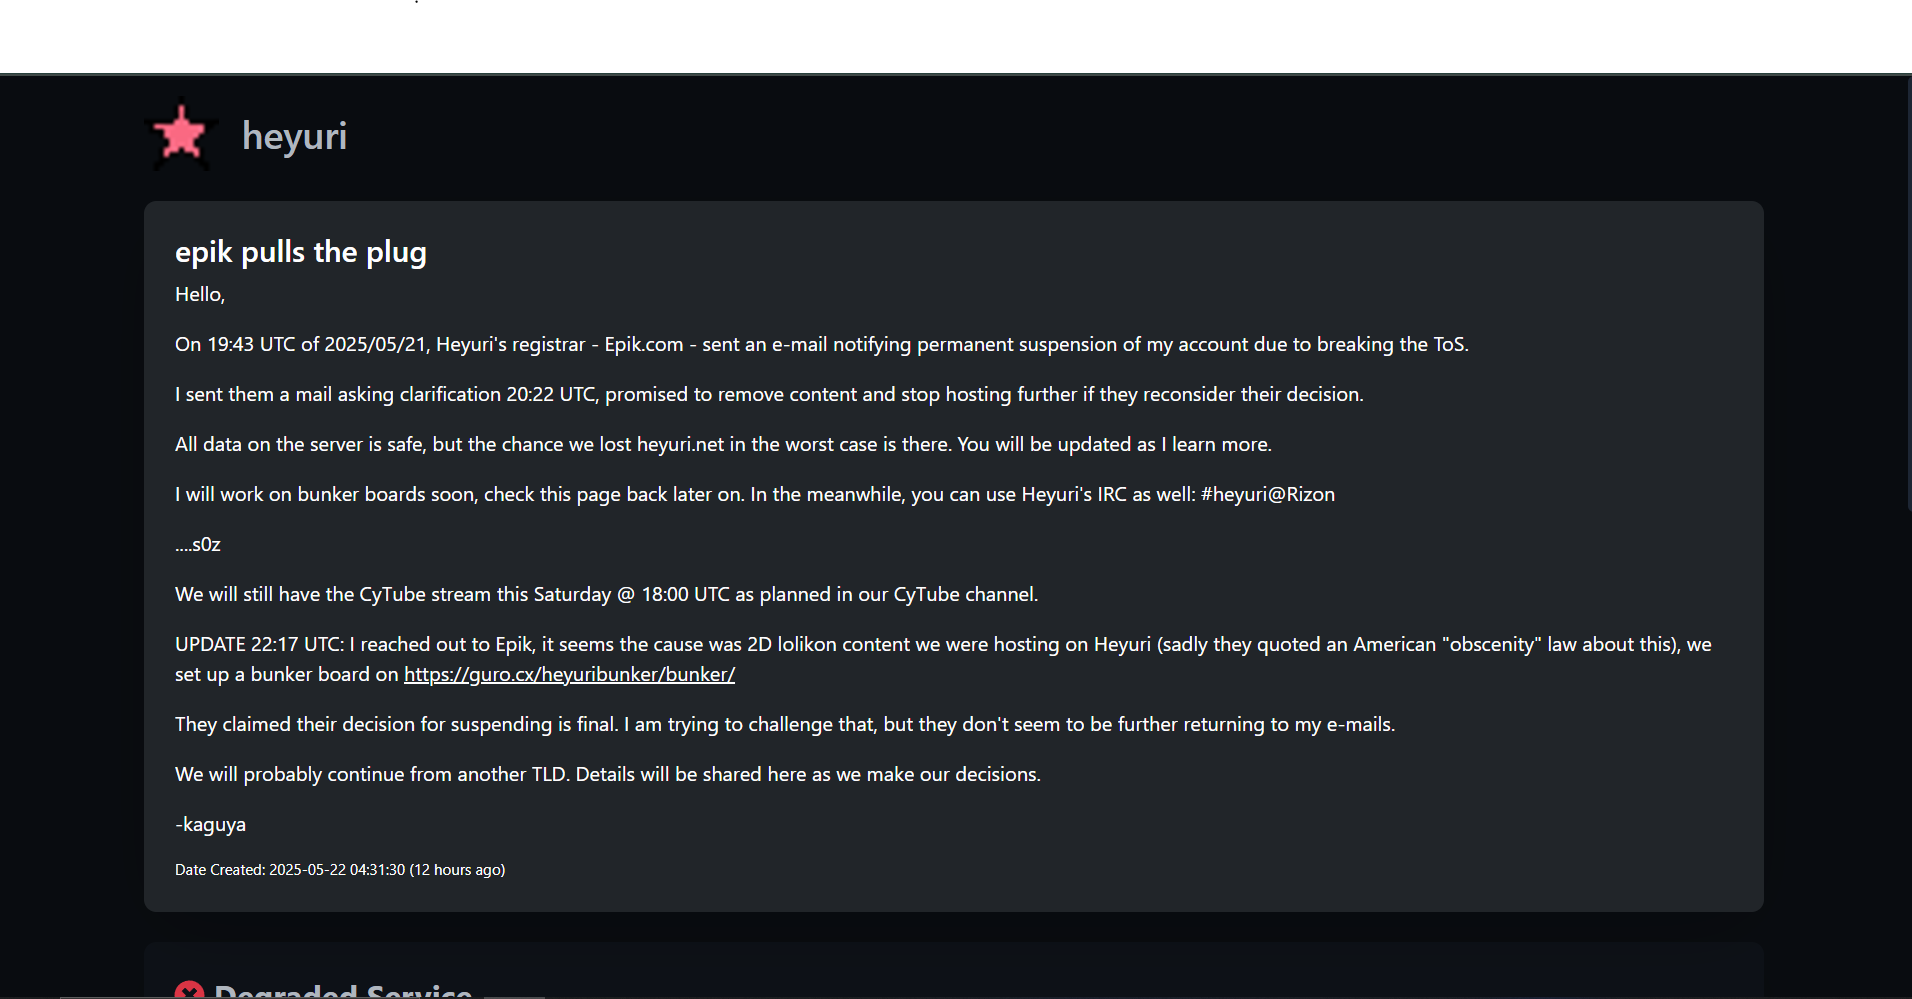Click the "Epik.com" registrar name text

pos(643,344)
